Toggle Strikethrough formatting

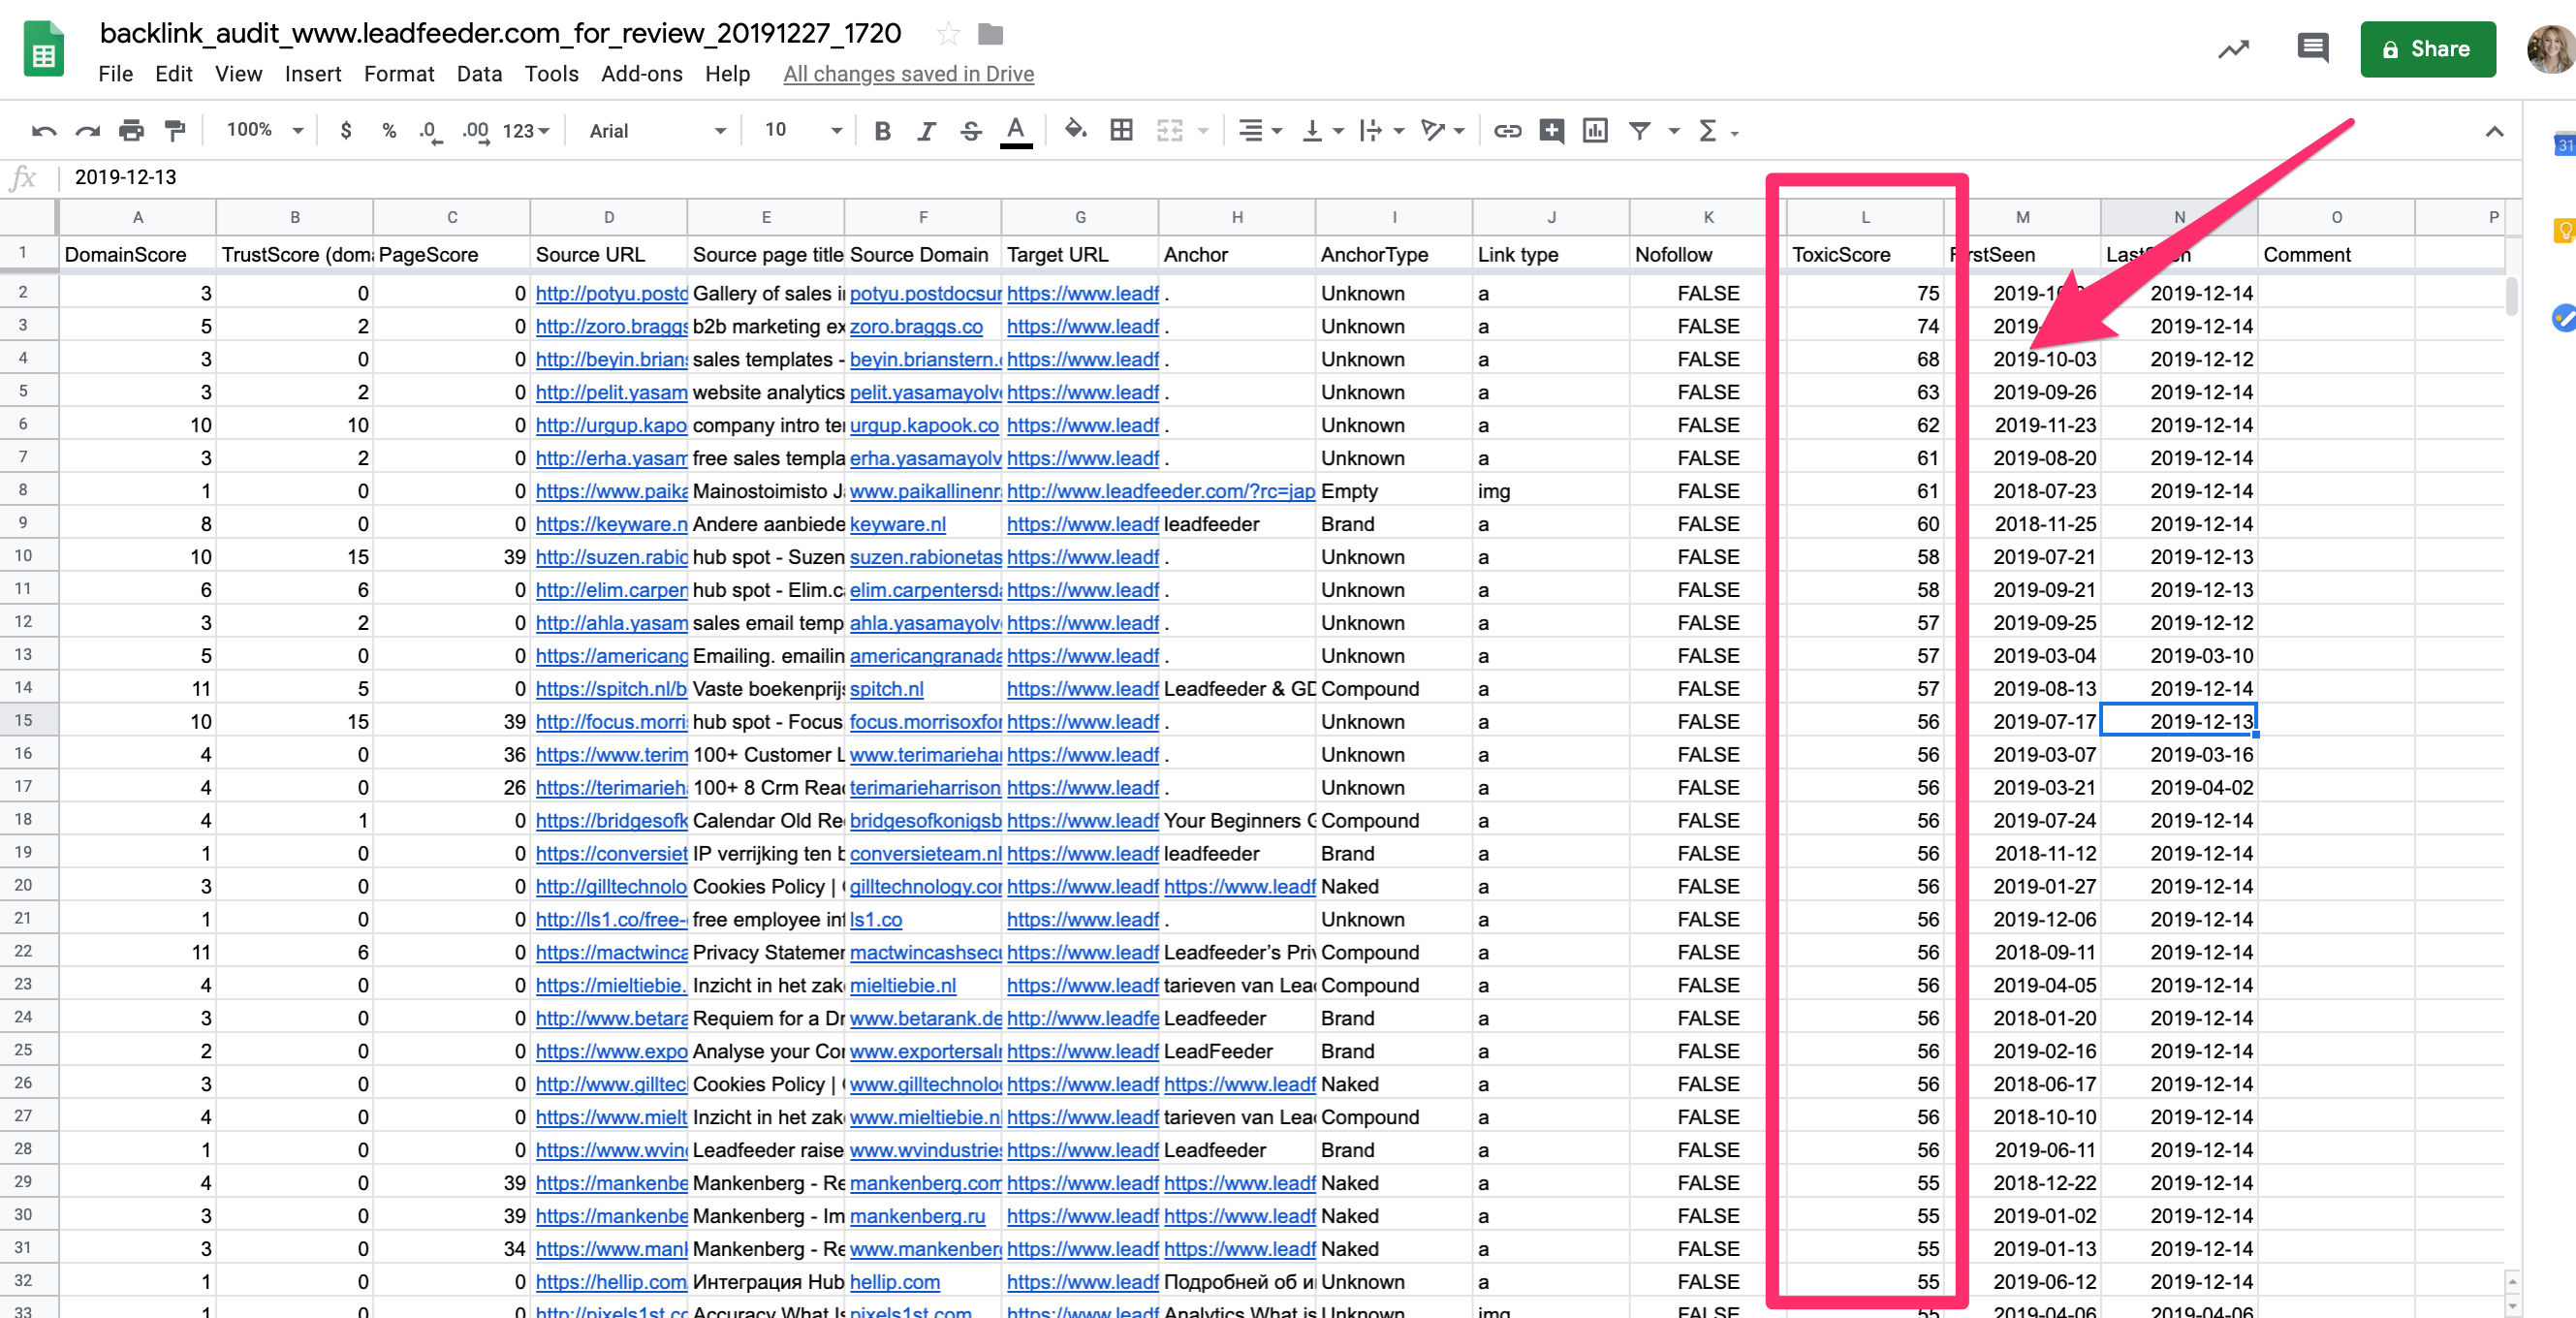click(970, 131)
